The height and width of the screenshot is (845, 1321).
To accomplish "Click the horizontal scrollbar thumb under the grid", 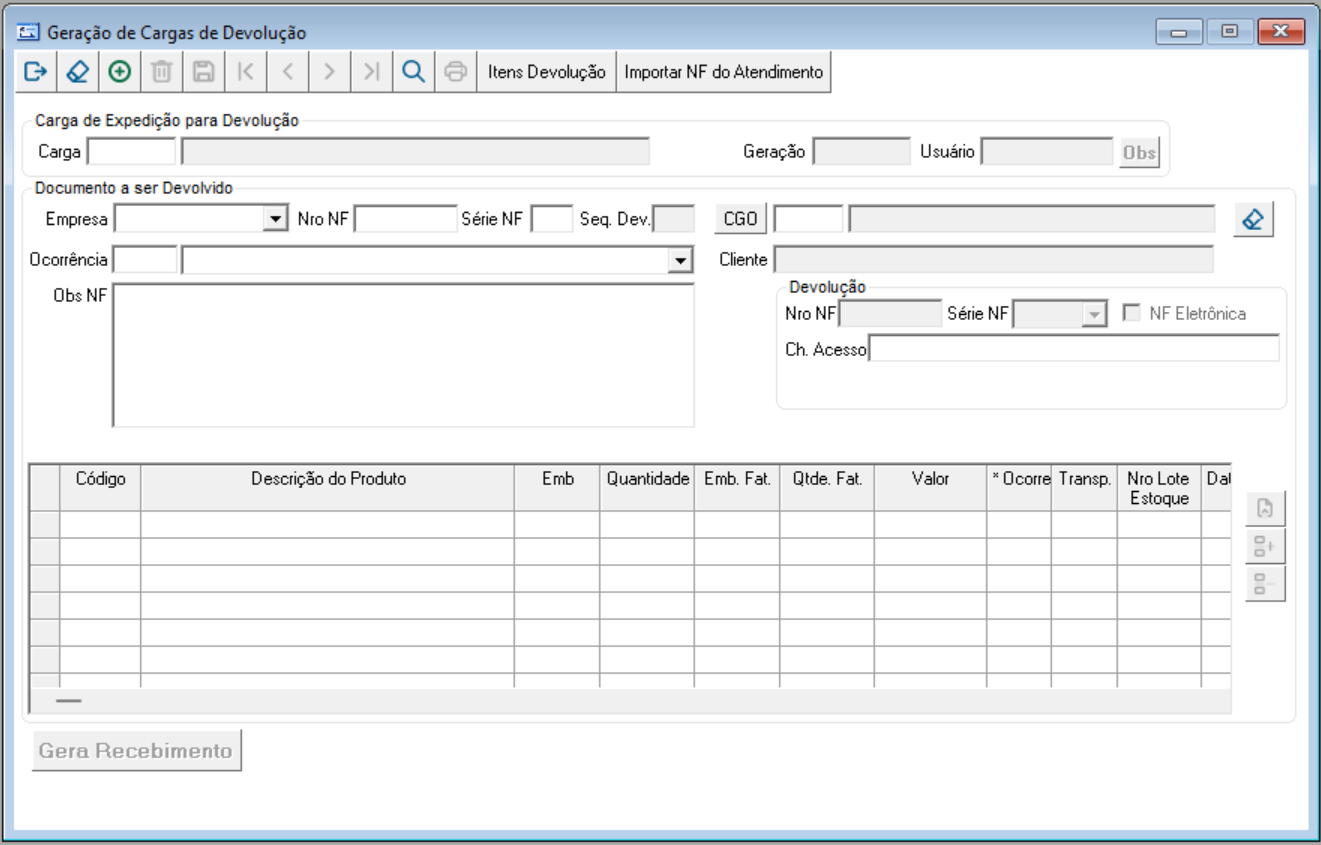I will 69,701.
